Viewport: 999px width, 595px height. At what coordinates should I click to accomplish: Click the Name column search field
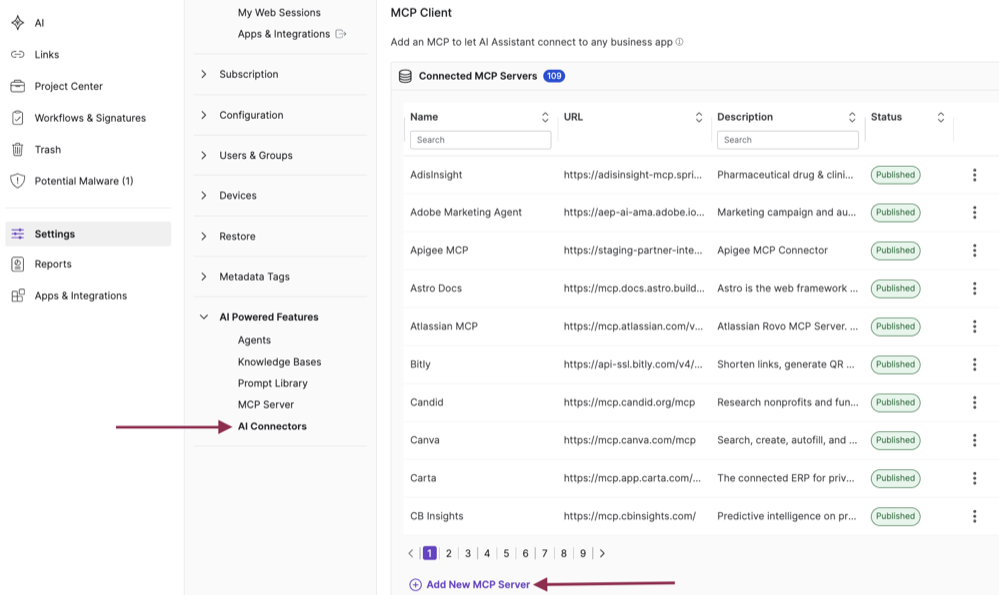click(480, 140)
